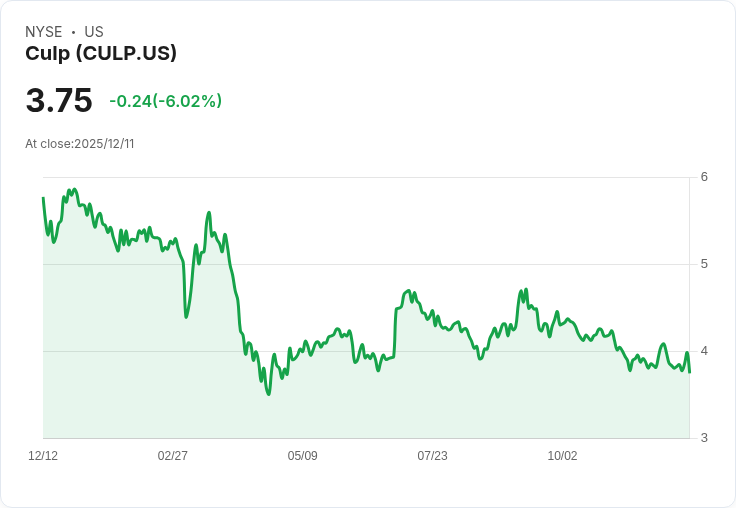Click the 02/27 date on the x-axis
The height and width of the screenshot is (508, 736).
click(x=173, y=456)
